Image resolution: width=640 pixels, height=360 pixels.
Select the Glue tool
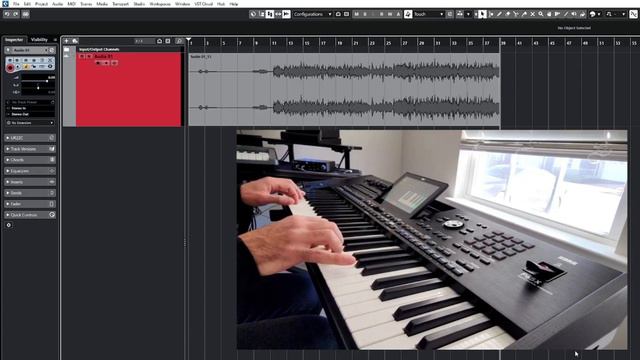(x=524, y=14)
